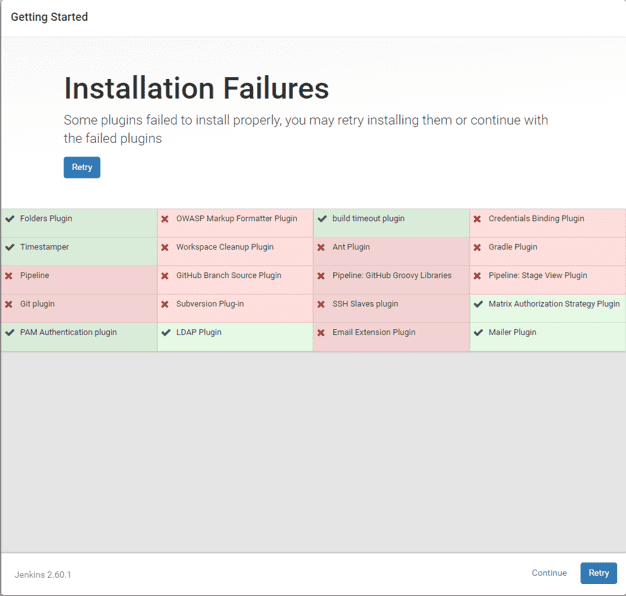Click the OWASP Markup Formatter Plugin label
Viewport: 626px width, 596px height.
237,218
